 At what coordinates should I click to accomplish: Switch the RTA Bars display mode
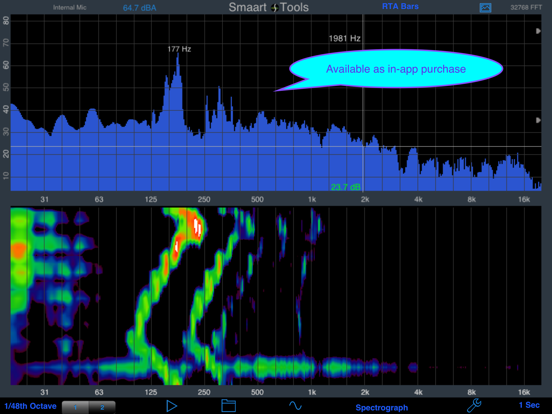click(x=400, y=6)
